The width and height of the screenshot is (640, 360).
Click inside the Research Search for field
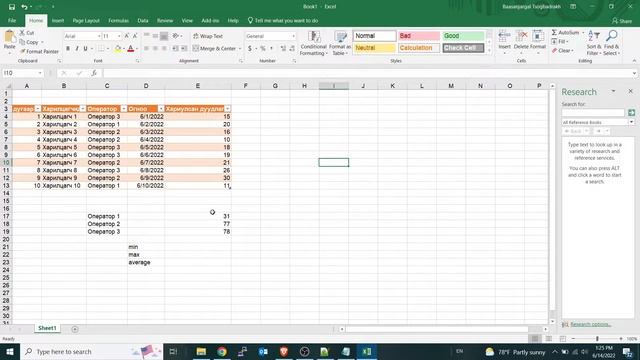click(x=593, y=113)
